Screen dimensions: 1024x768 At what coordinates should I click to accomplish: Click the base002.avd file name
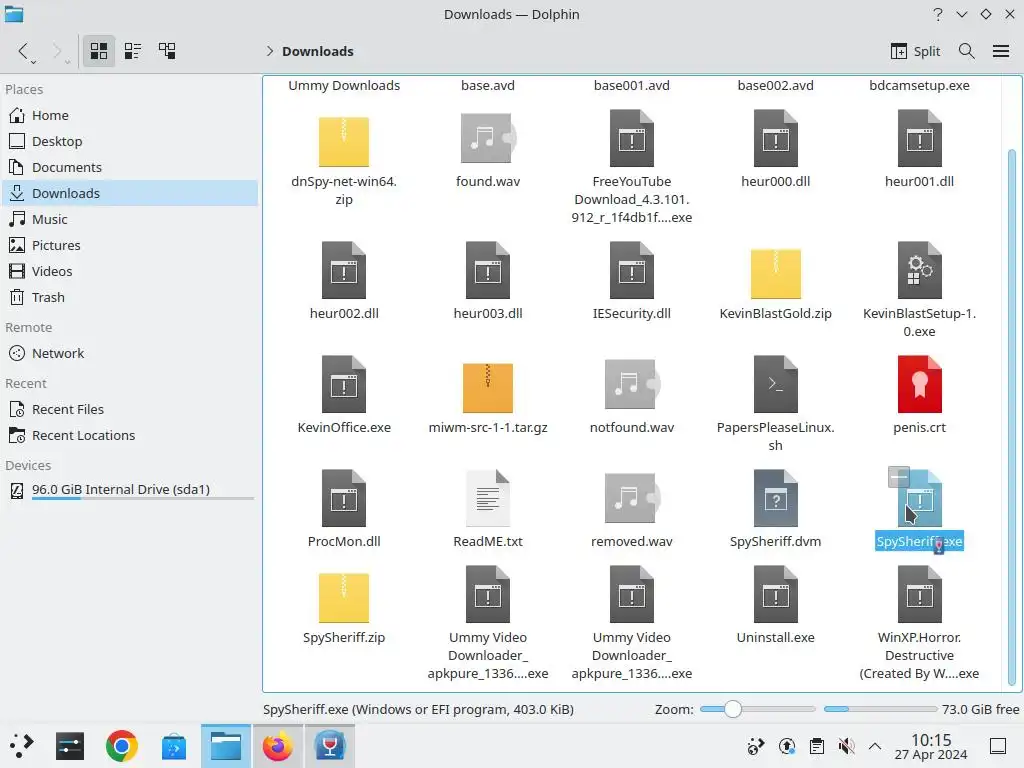tap(776, 86)
